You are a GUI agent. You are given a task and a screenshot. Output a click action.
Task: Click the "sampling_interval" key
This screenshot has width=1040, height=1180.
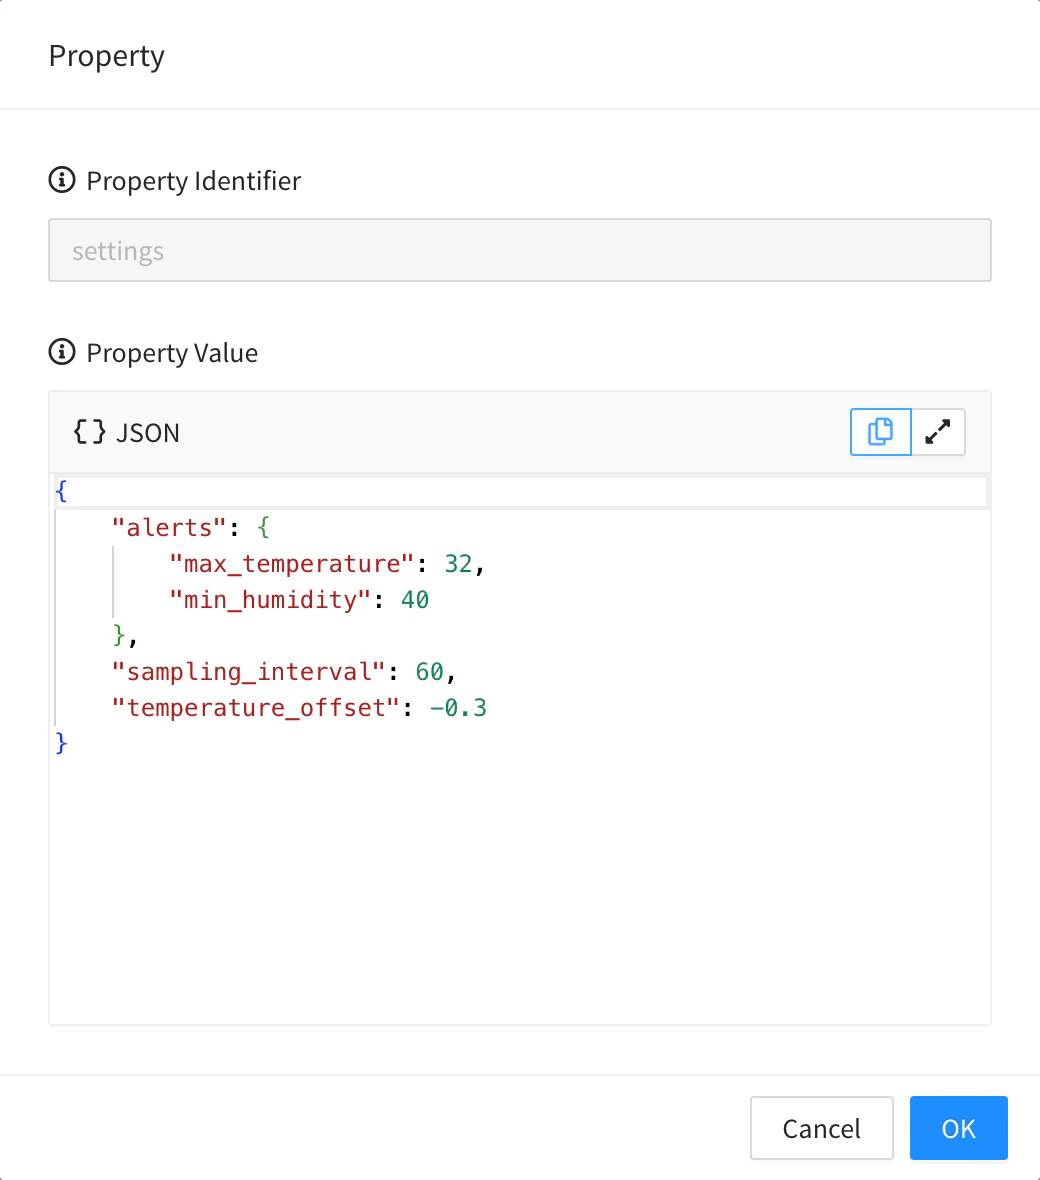[248, 671]
